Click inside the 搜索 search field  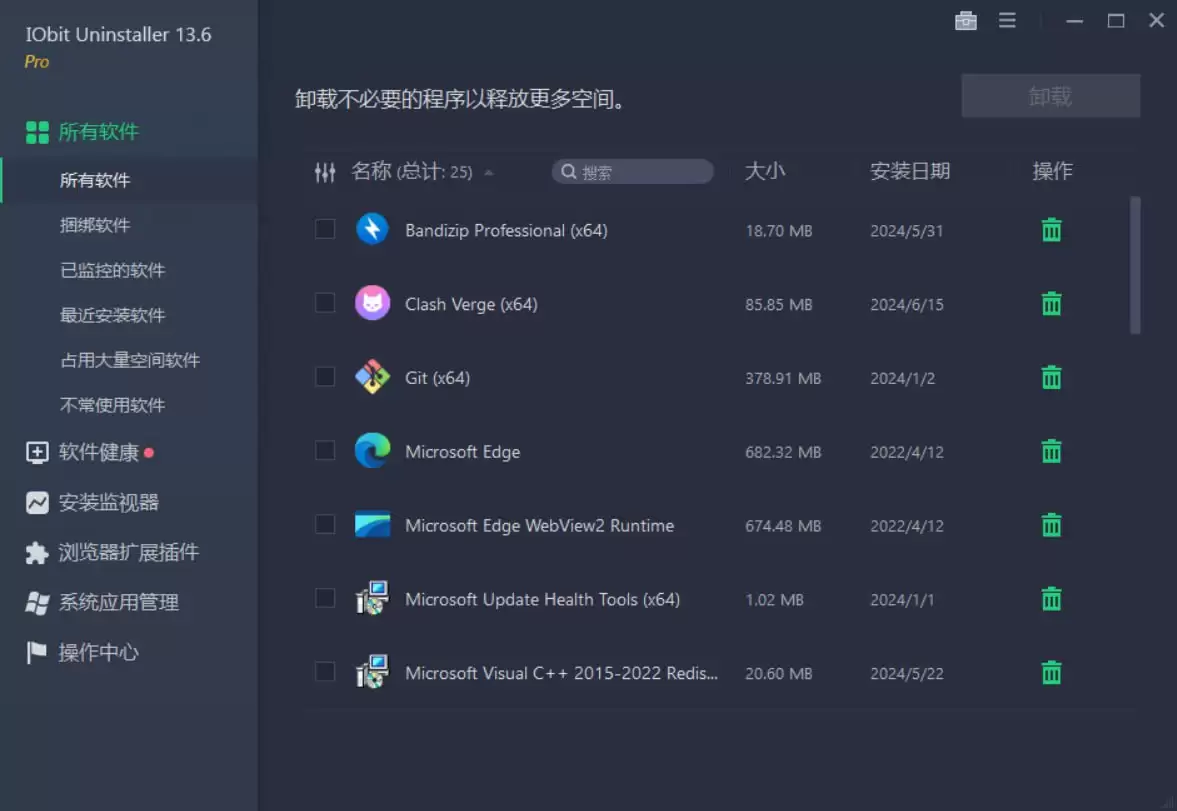tap(632, 171)
